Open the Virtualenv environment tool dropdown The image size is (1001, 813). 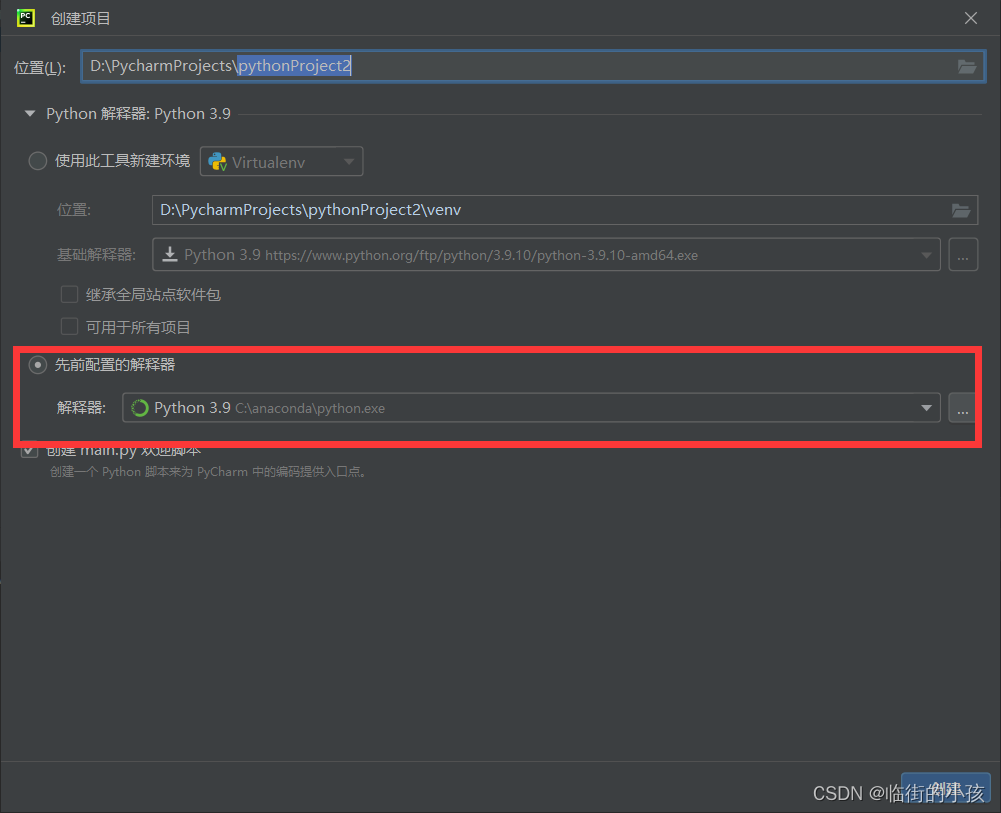point(282,161)
